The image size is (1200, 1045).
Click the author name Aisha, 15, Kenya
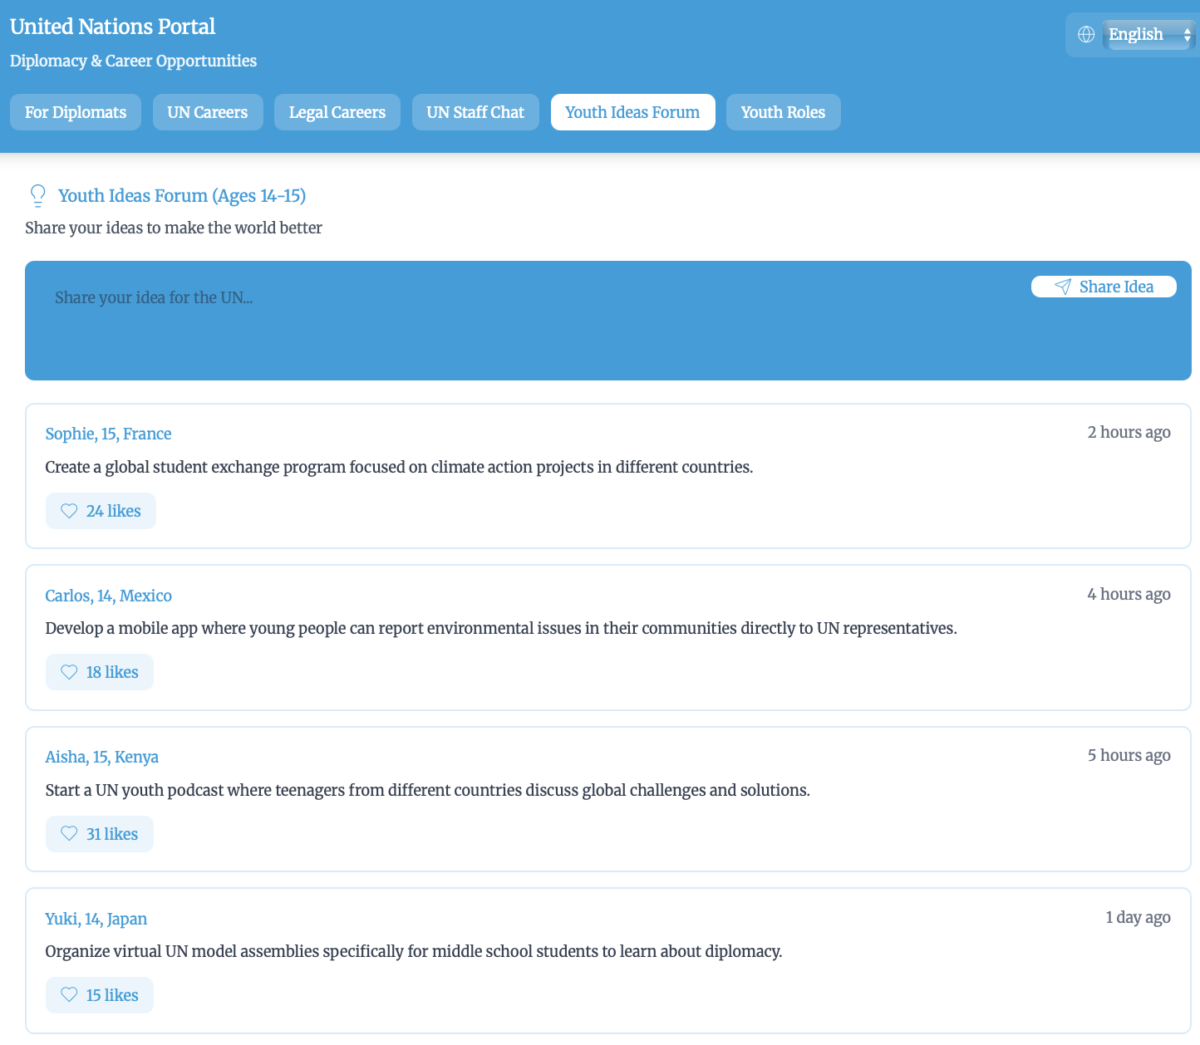[102, 757]
